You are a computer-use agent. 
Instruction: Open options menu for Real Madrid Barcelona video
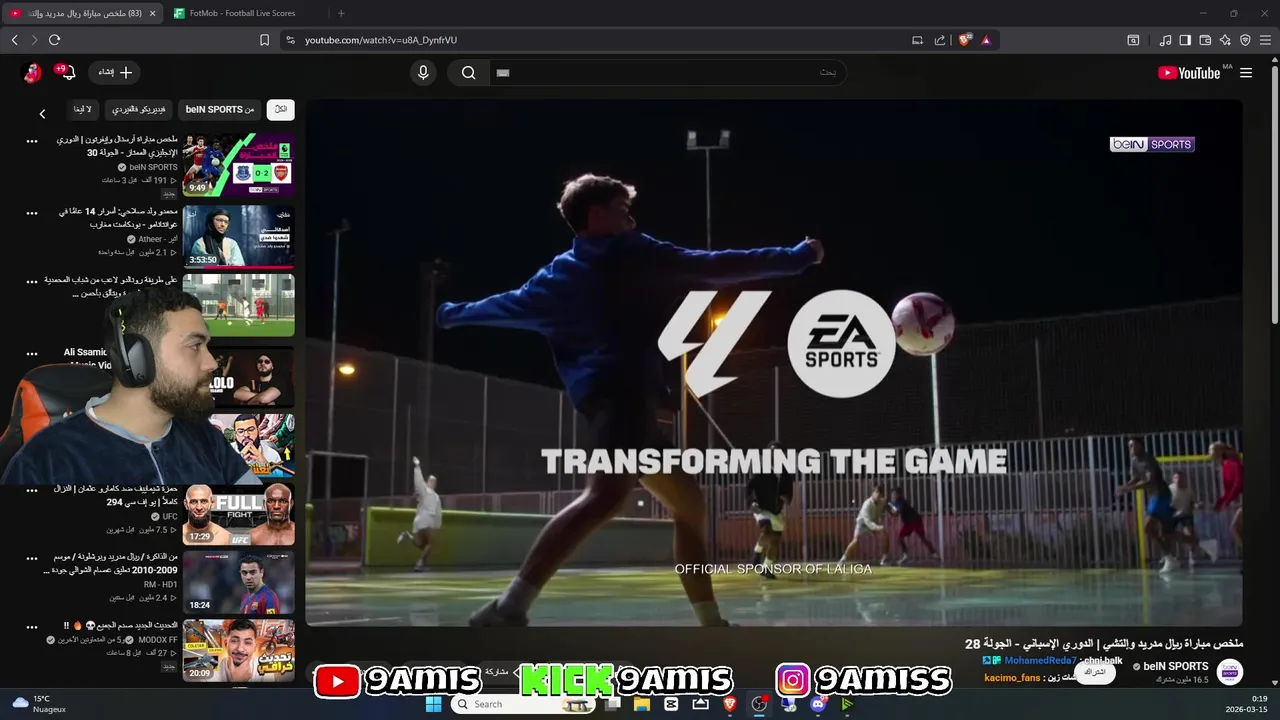pyautogui.click(x=32, y=559)
